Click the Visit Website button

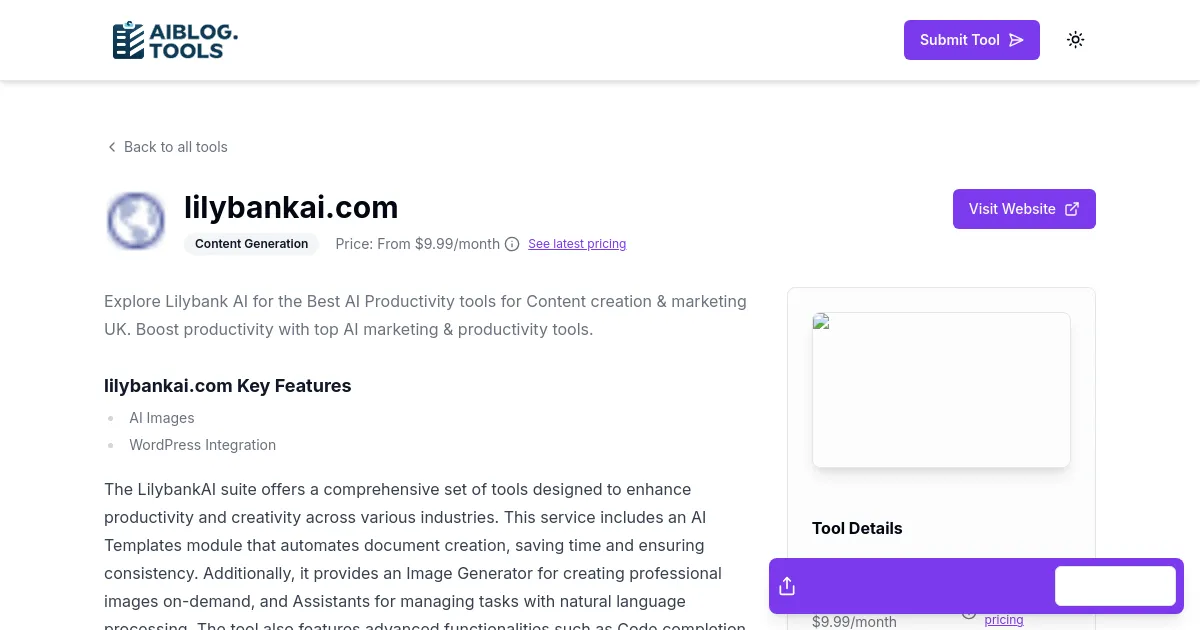coord(1023,209)
